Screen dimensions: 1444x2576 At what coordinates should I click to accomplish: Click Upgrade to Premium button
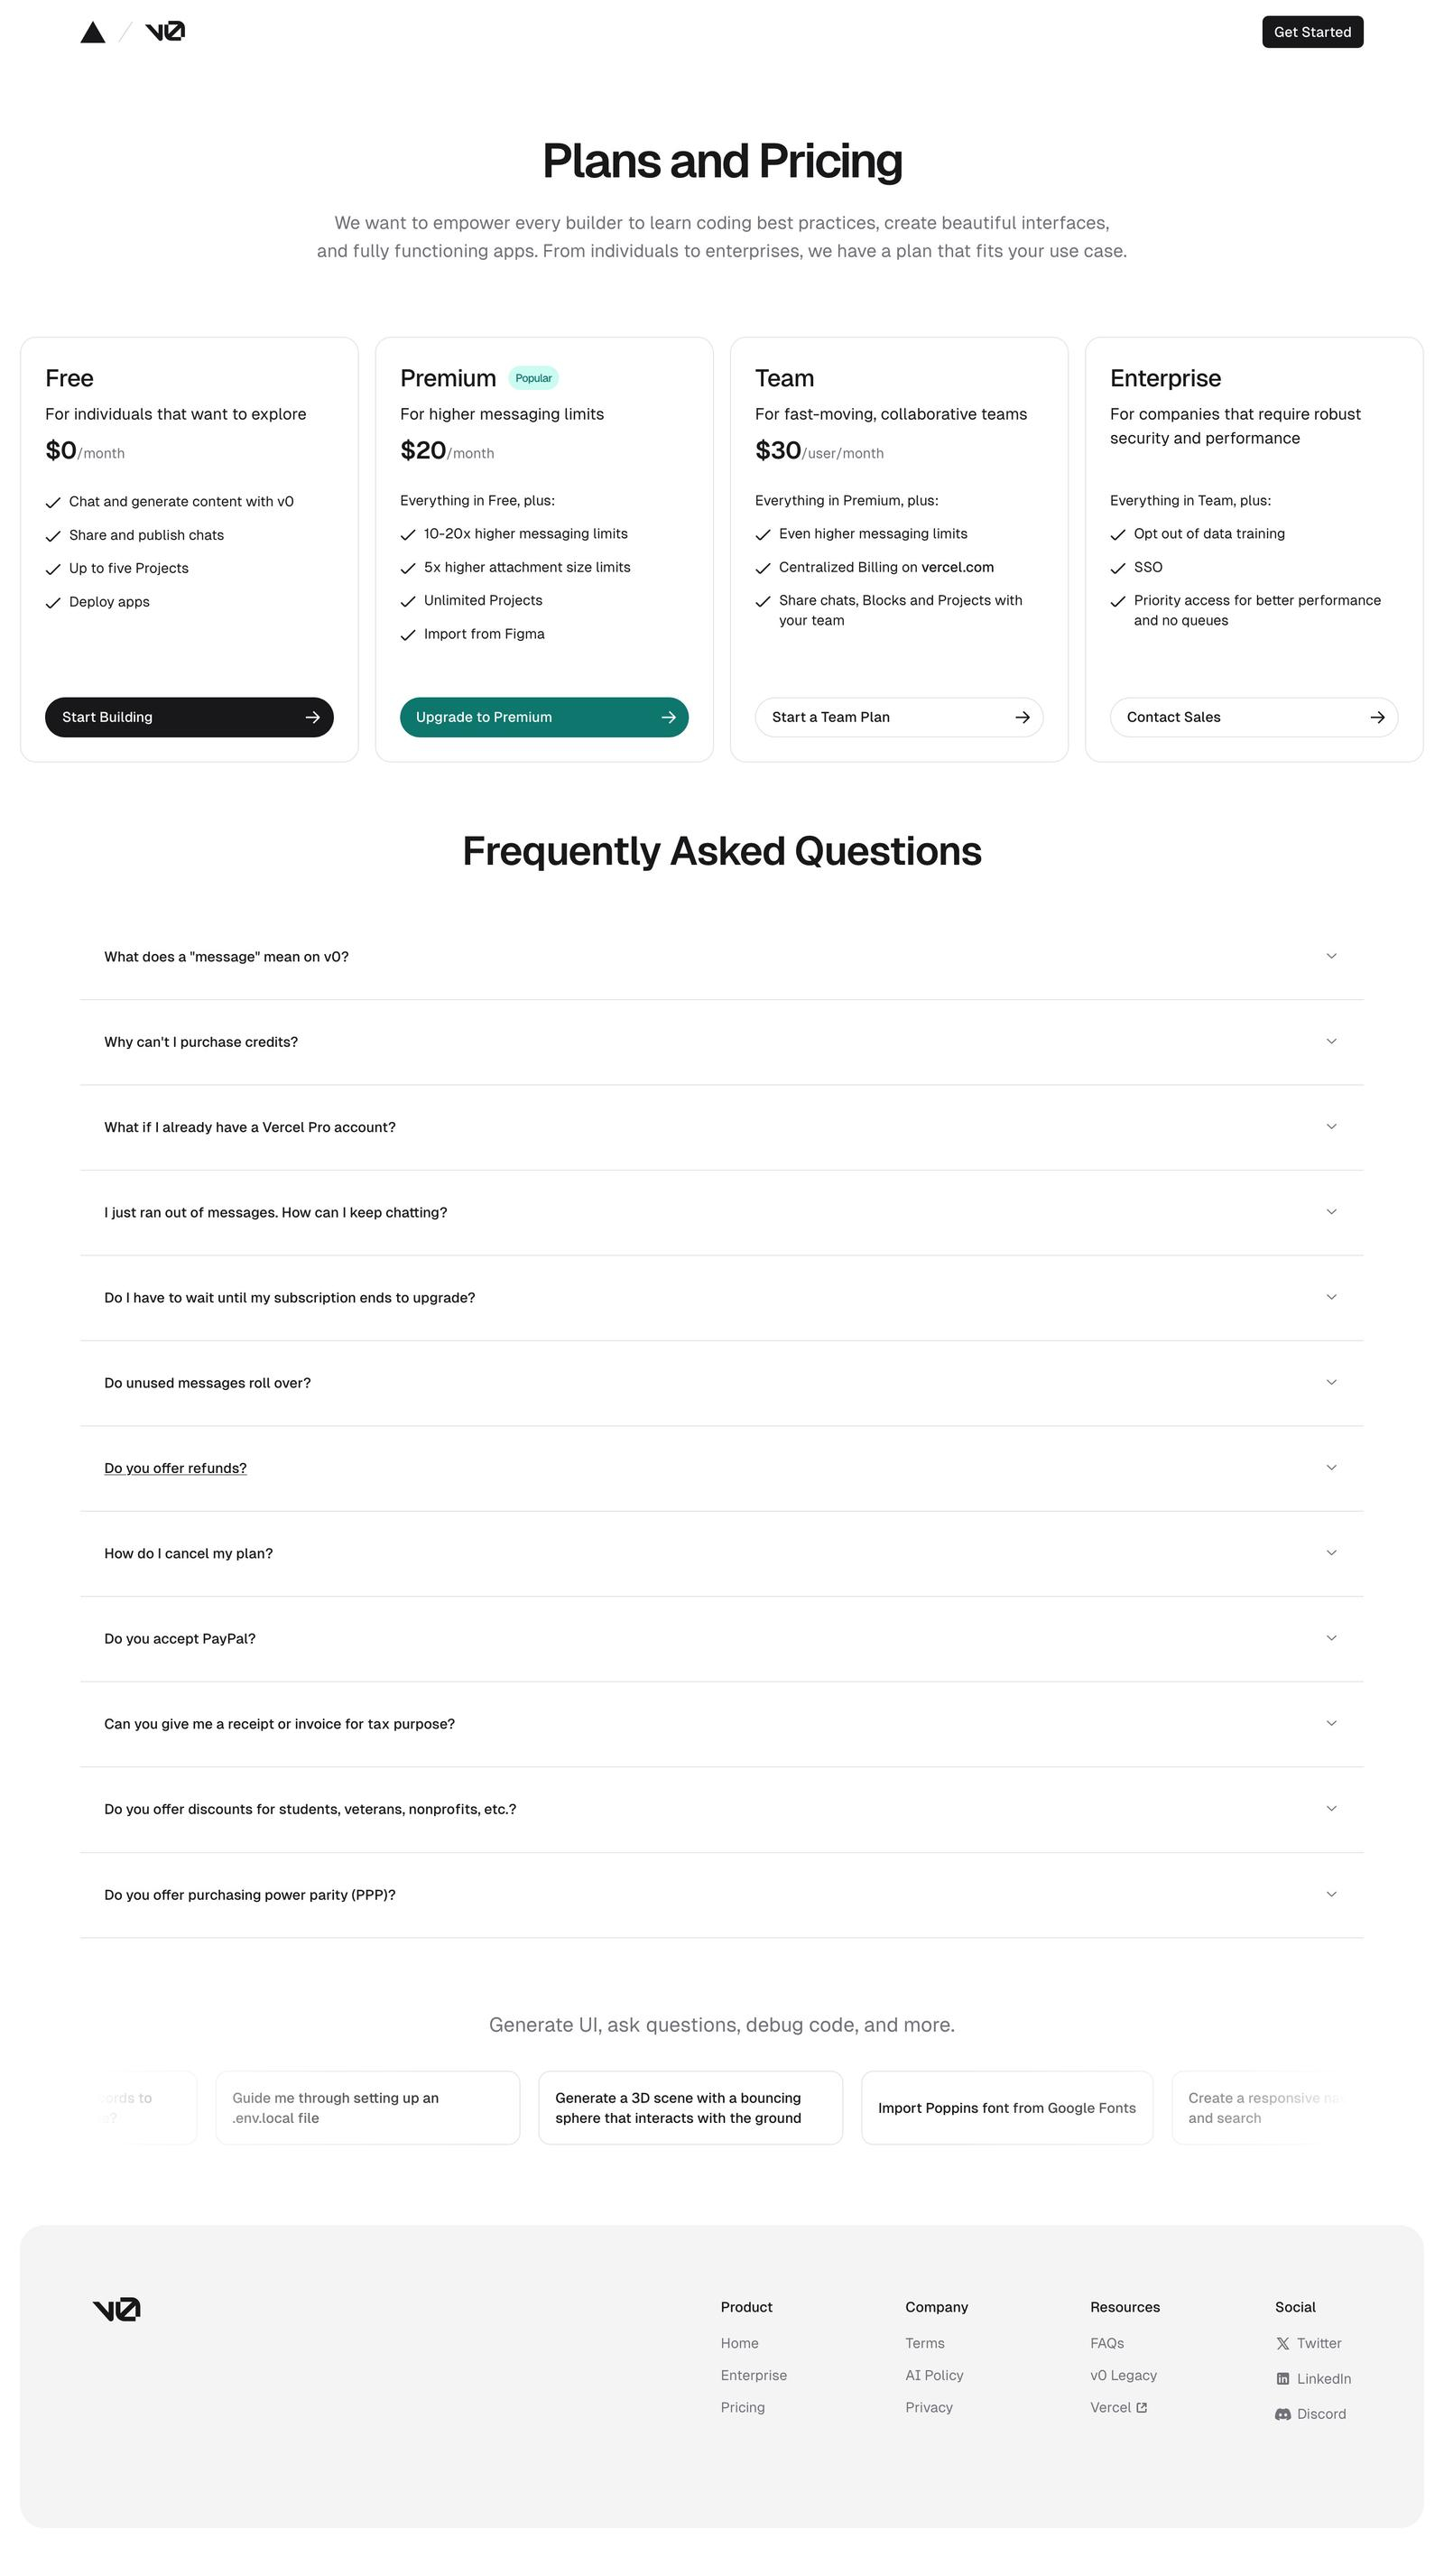tap(544, 718)
